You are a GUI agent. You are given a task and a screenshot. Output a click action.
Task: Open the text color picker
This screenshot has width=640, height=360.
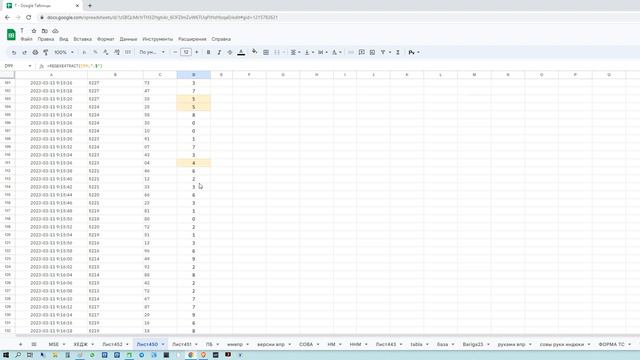[x=241, y=52]
